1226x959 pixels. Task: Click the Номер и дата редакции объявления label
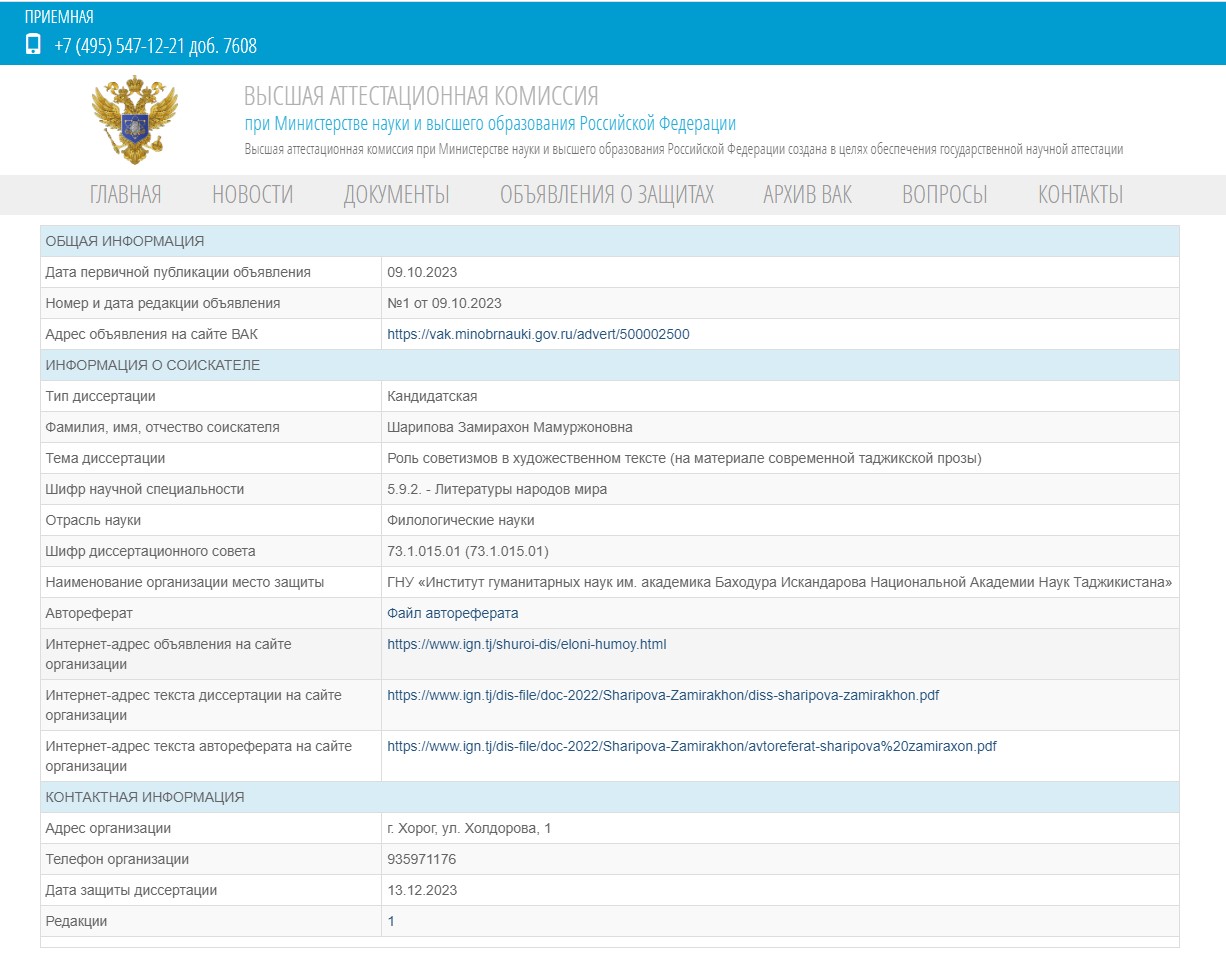[163, 303]
